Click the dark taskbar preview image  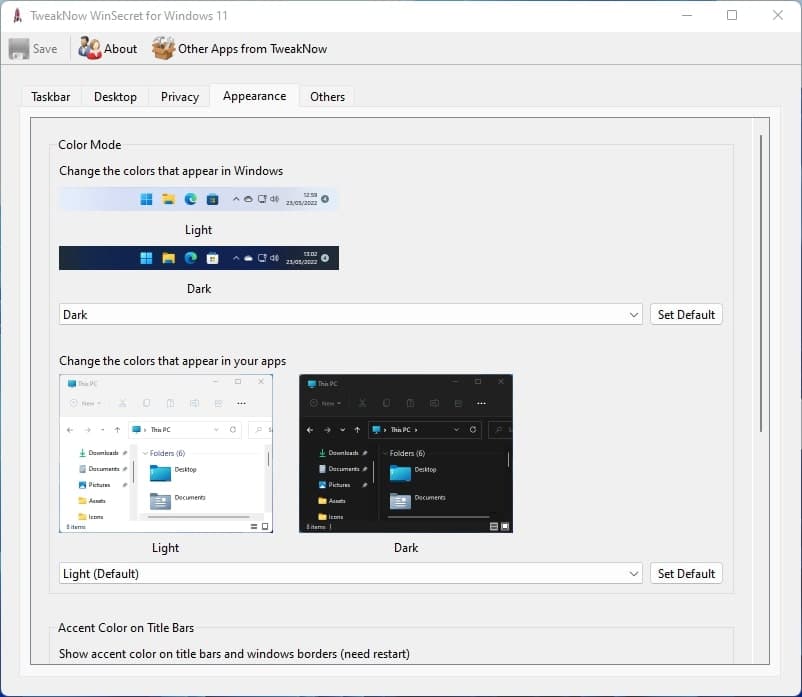199,258
